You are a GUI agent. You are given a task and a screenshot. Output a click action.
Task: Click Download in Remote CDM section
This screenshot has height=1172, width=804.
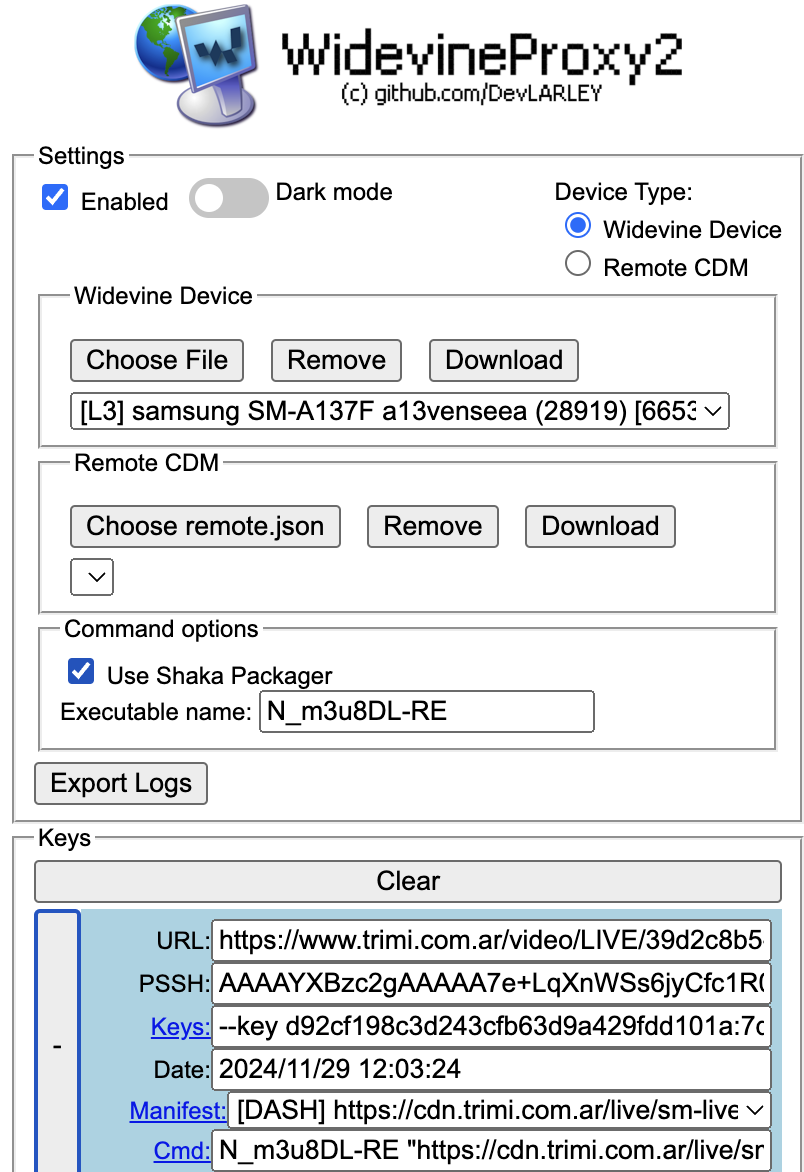600,526
